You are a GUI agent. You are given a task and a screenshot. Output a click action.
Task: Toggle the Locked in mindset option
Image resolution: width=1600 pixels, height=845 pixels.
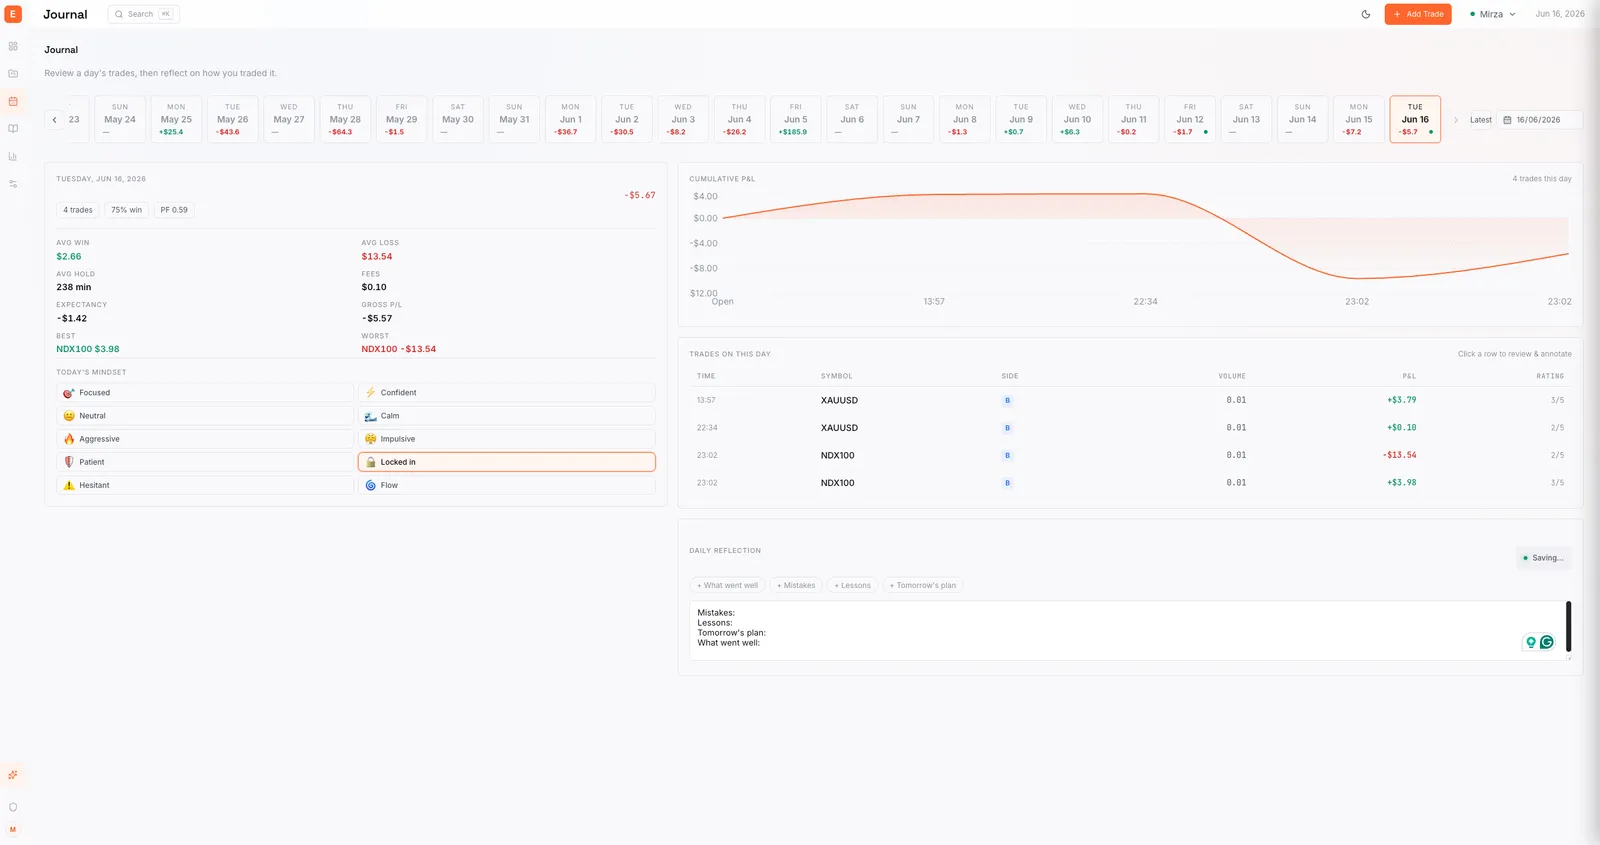point(506,462)
